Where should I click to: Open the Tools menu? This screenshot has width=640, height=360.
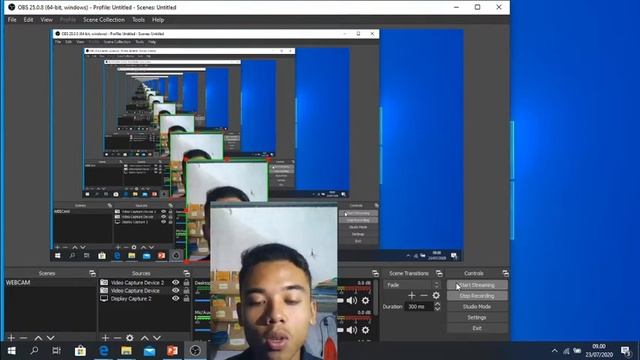point(138,20)
